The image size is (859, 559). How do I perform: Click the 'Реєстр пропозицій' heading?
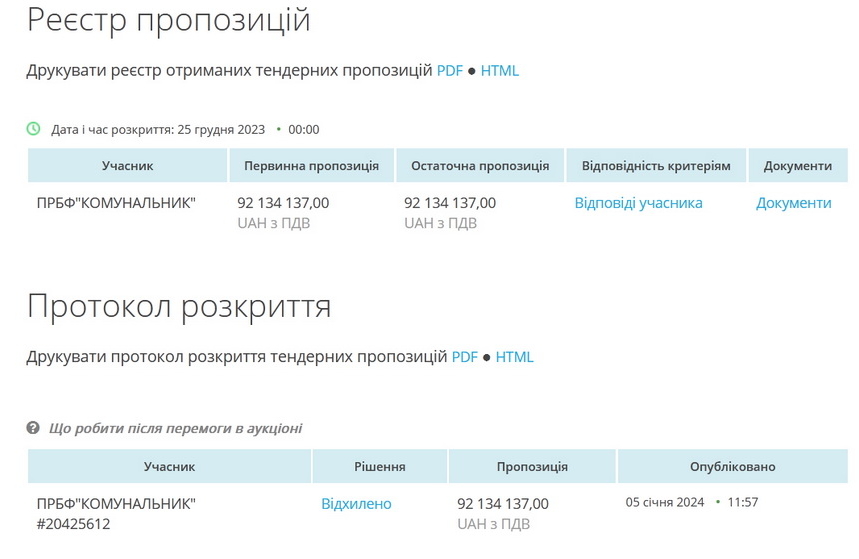click(x=168, y=20)
